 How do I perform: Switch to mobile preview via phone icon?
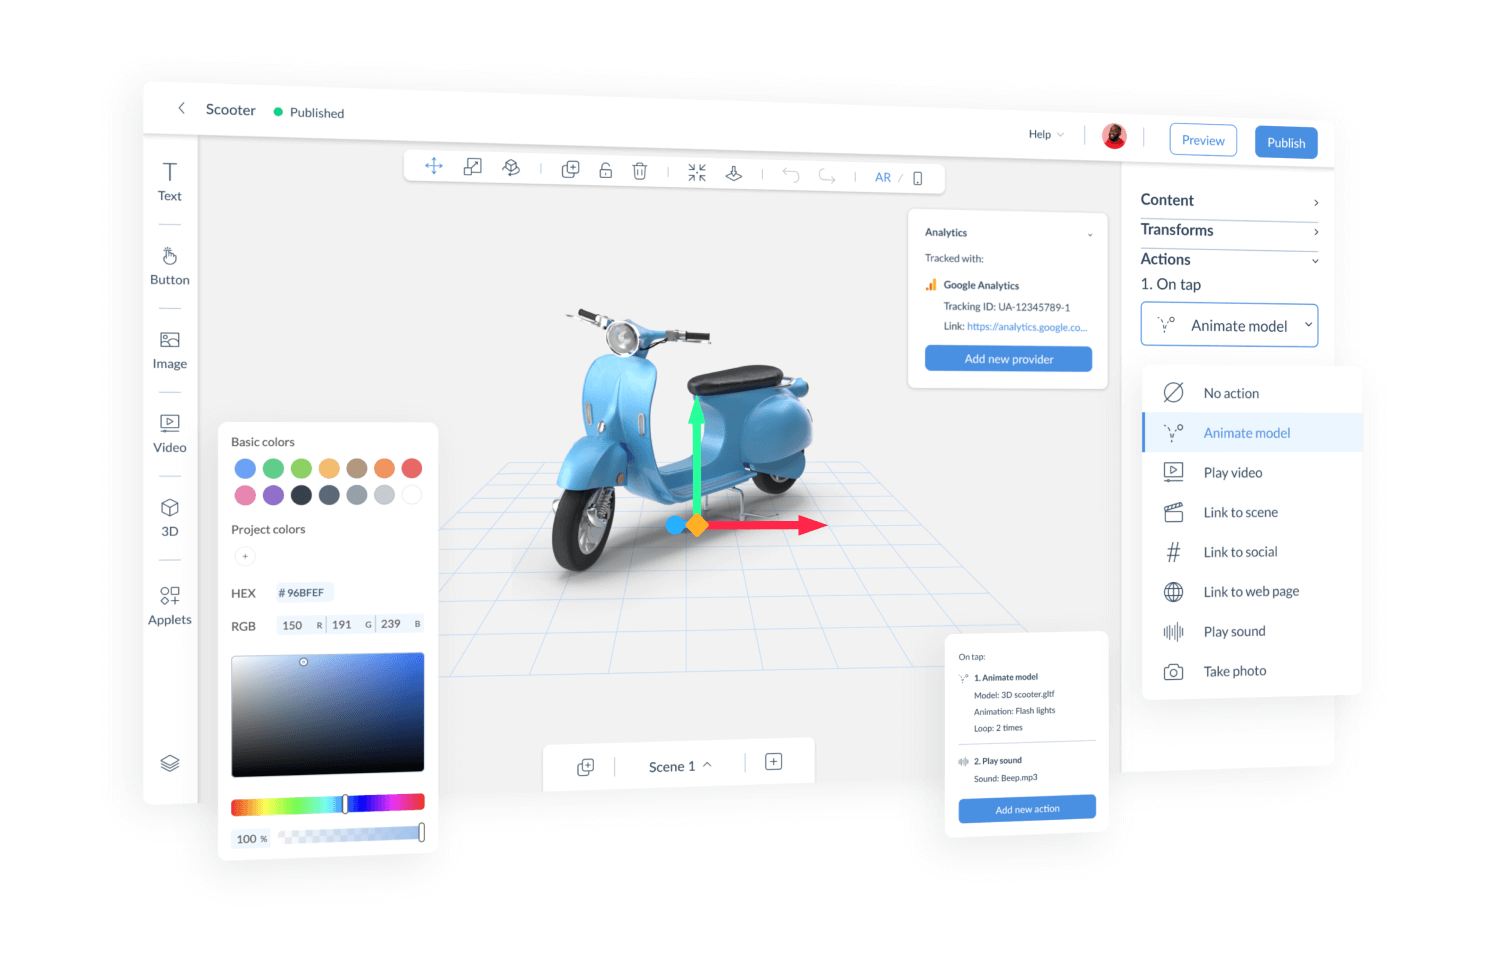pos(918,177)
